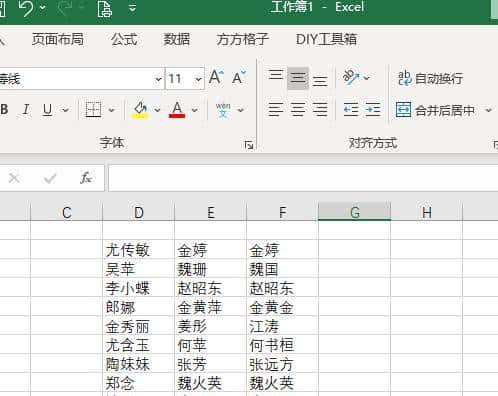Click the insert function fx icon
Image resolution: width=498 pixels, height=396 pixels.
click(x=86, y=178)
